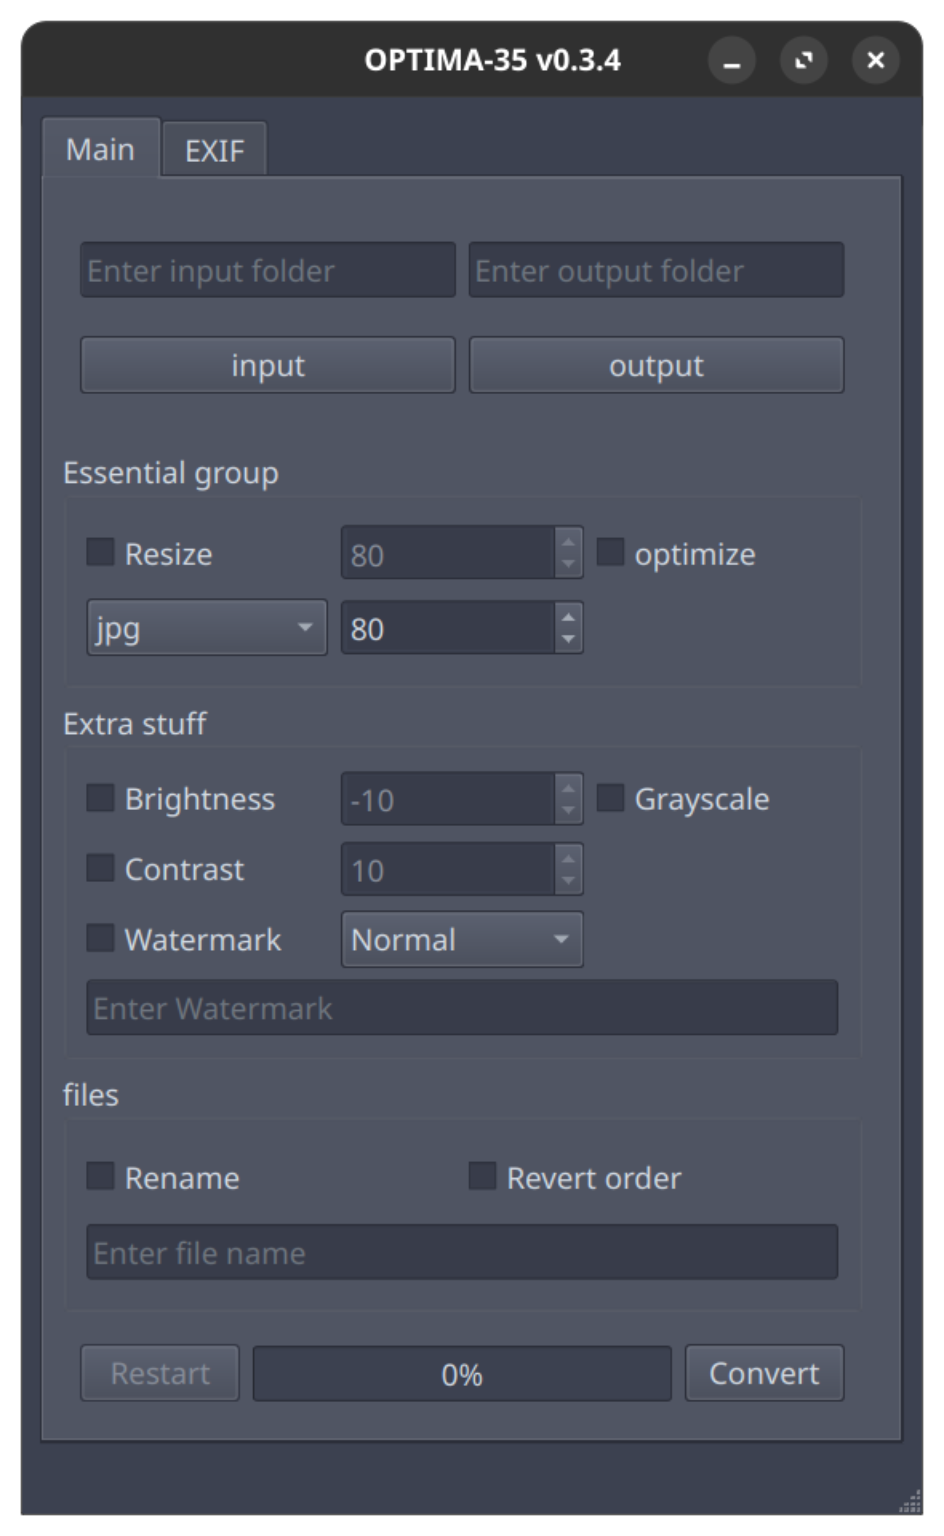Toggle the Watermark checkbox
The width and height of the screenshot is (944, 1536).
pos(101,938)
